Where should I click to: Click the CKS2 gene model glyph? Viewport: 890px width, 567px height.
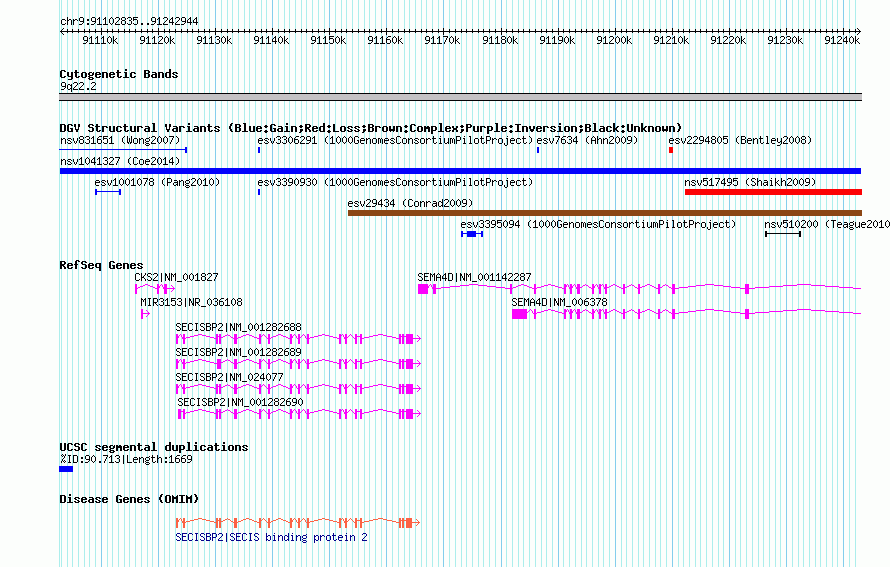154,289
